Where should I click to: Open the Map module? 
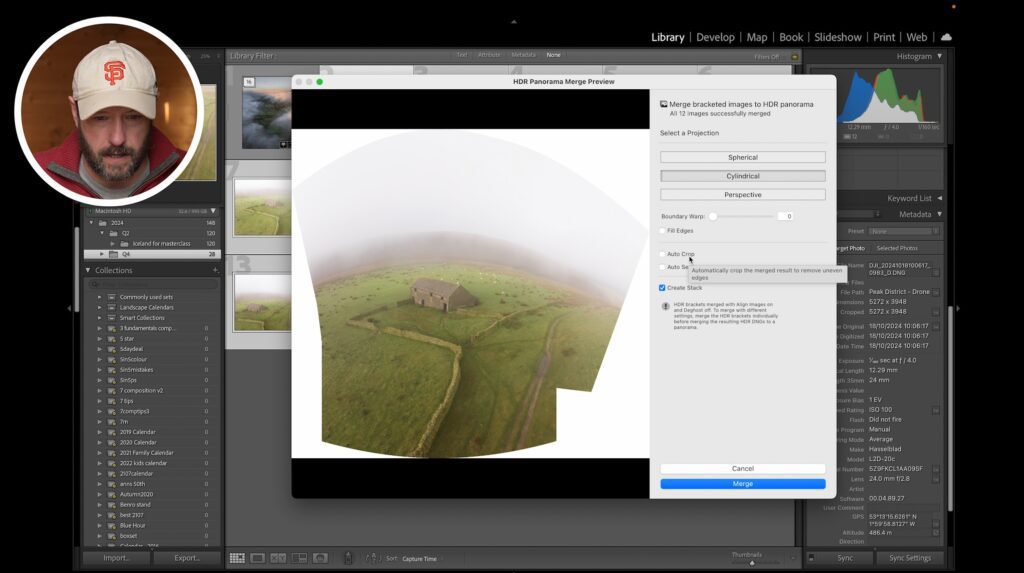pos(757,37)
